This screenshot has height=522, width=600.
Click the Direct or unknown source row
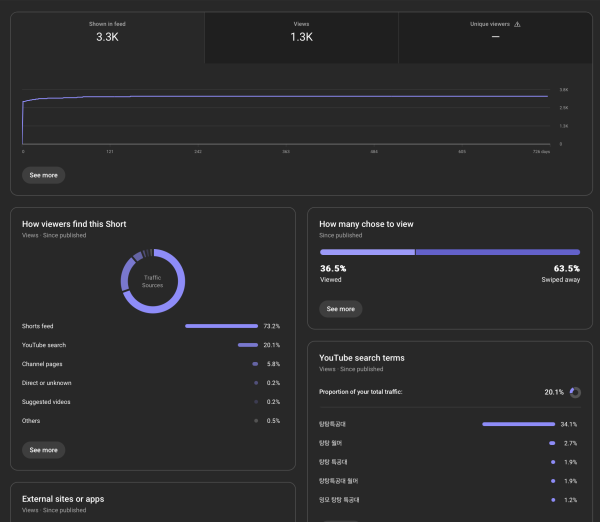[x=47, y=383]
